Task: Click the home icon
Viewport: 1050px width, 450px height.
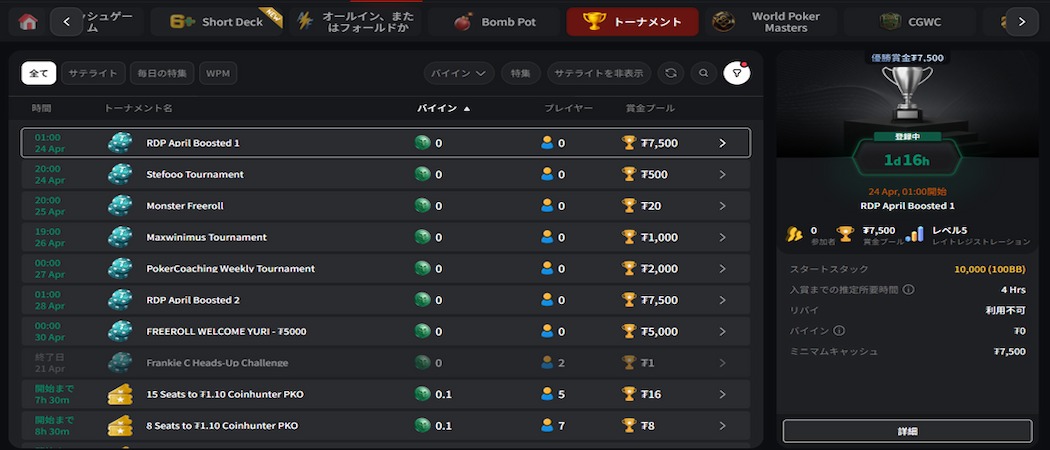Action: click(x=28, y=22)
